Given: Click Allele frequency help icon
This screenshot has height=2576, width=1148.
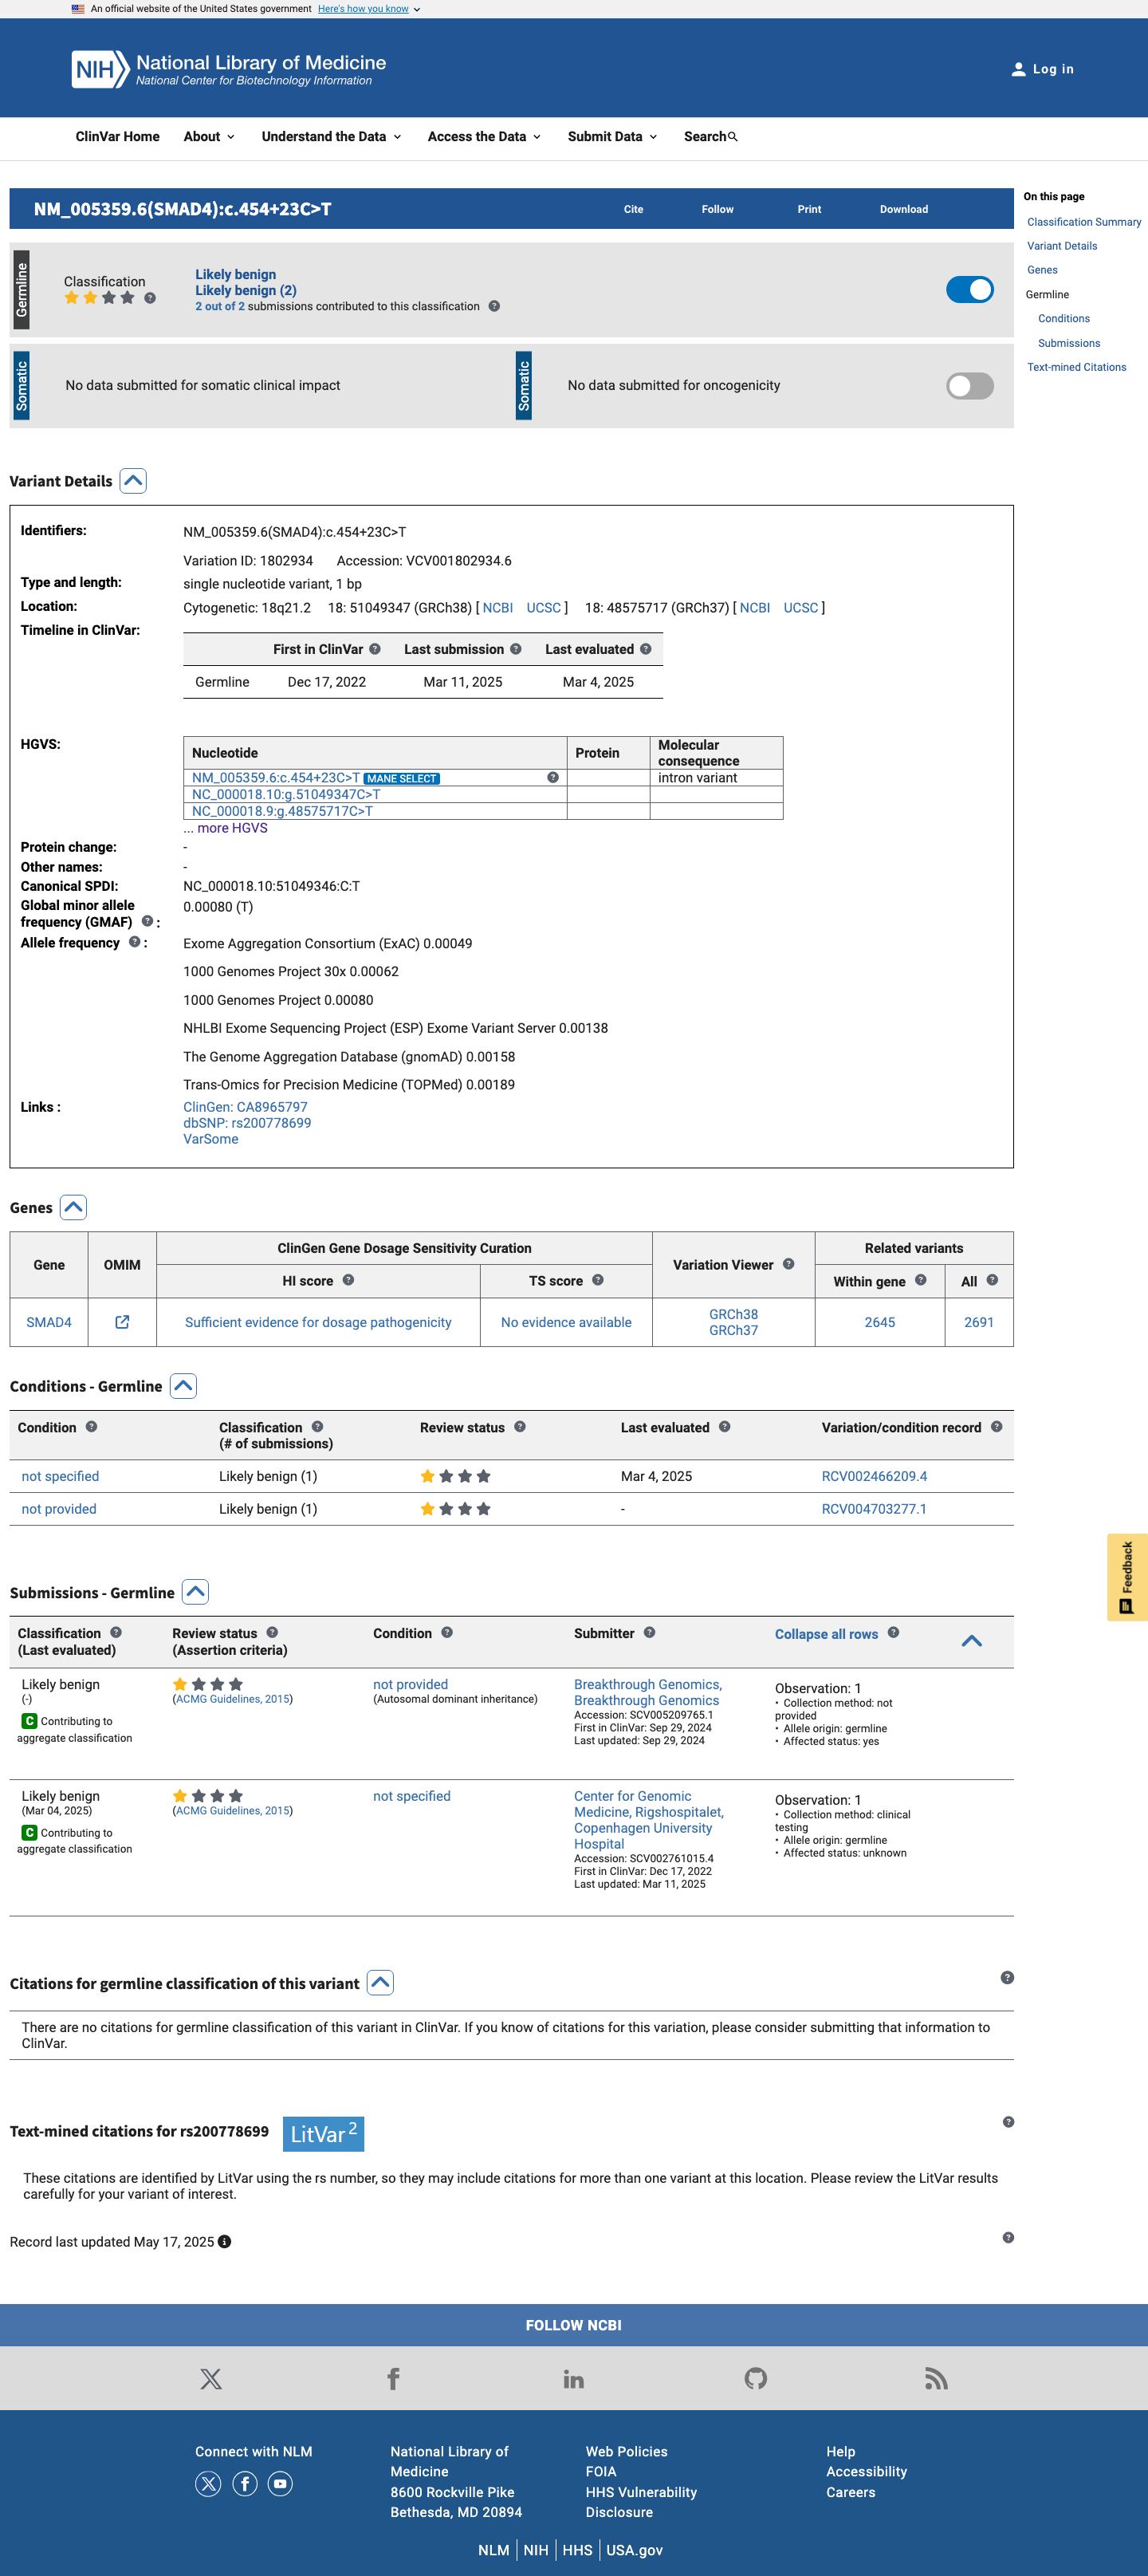Looking at the screenshot, I should (x=134, y=942).
